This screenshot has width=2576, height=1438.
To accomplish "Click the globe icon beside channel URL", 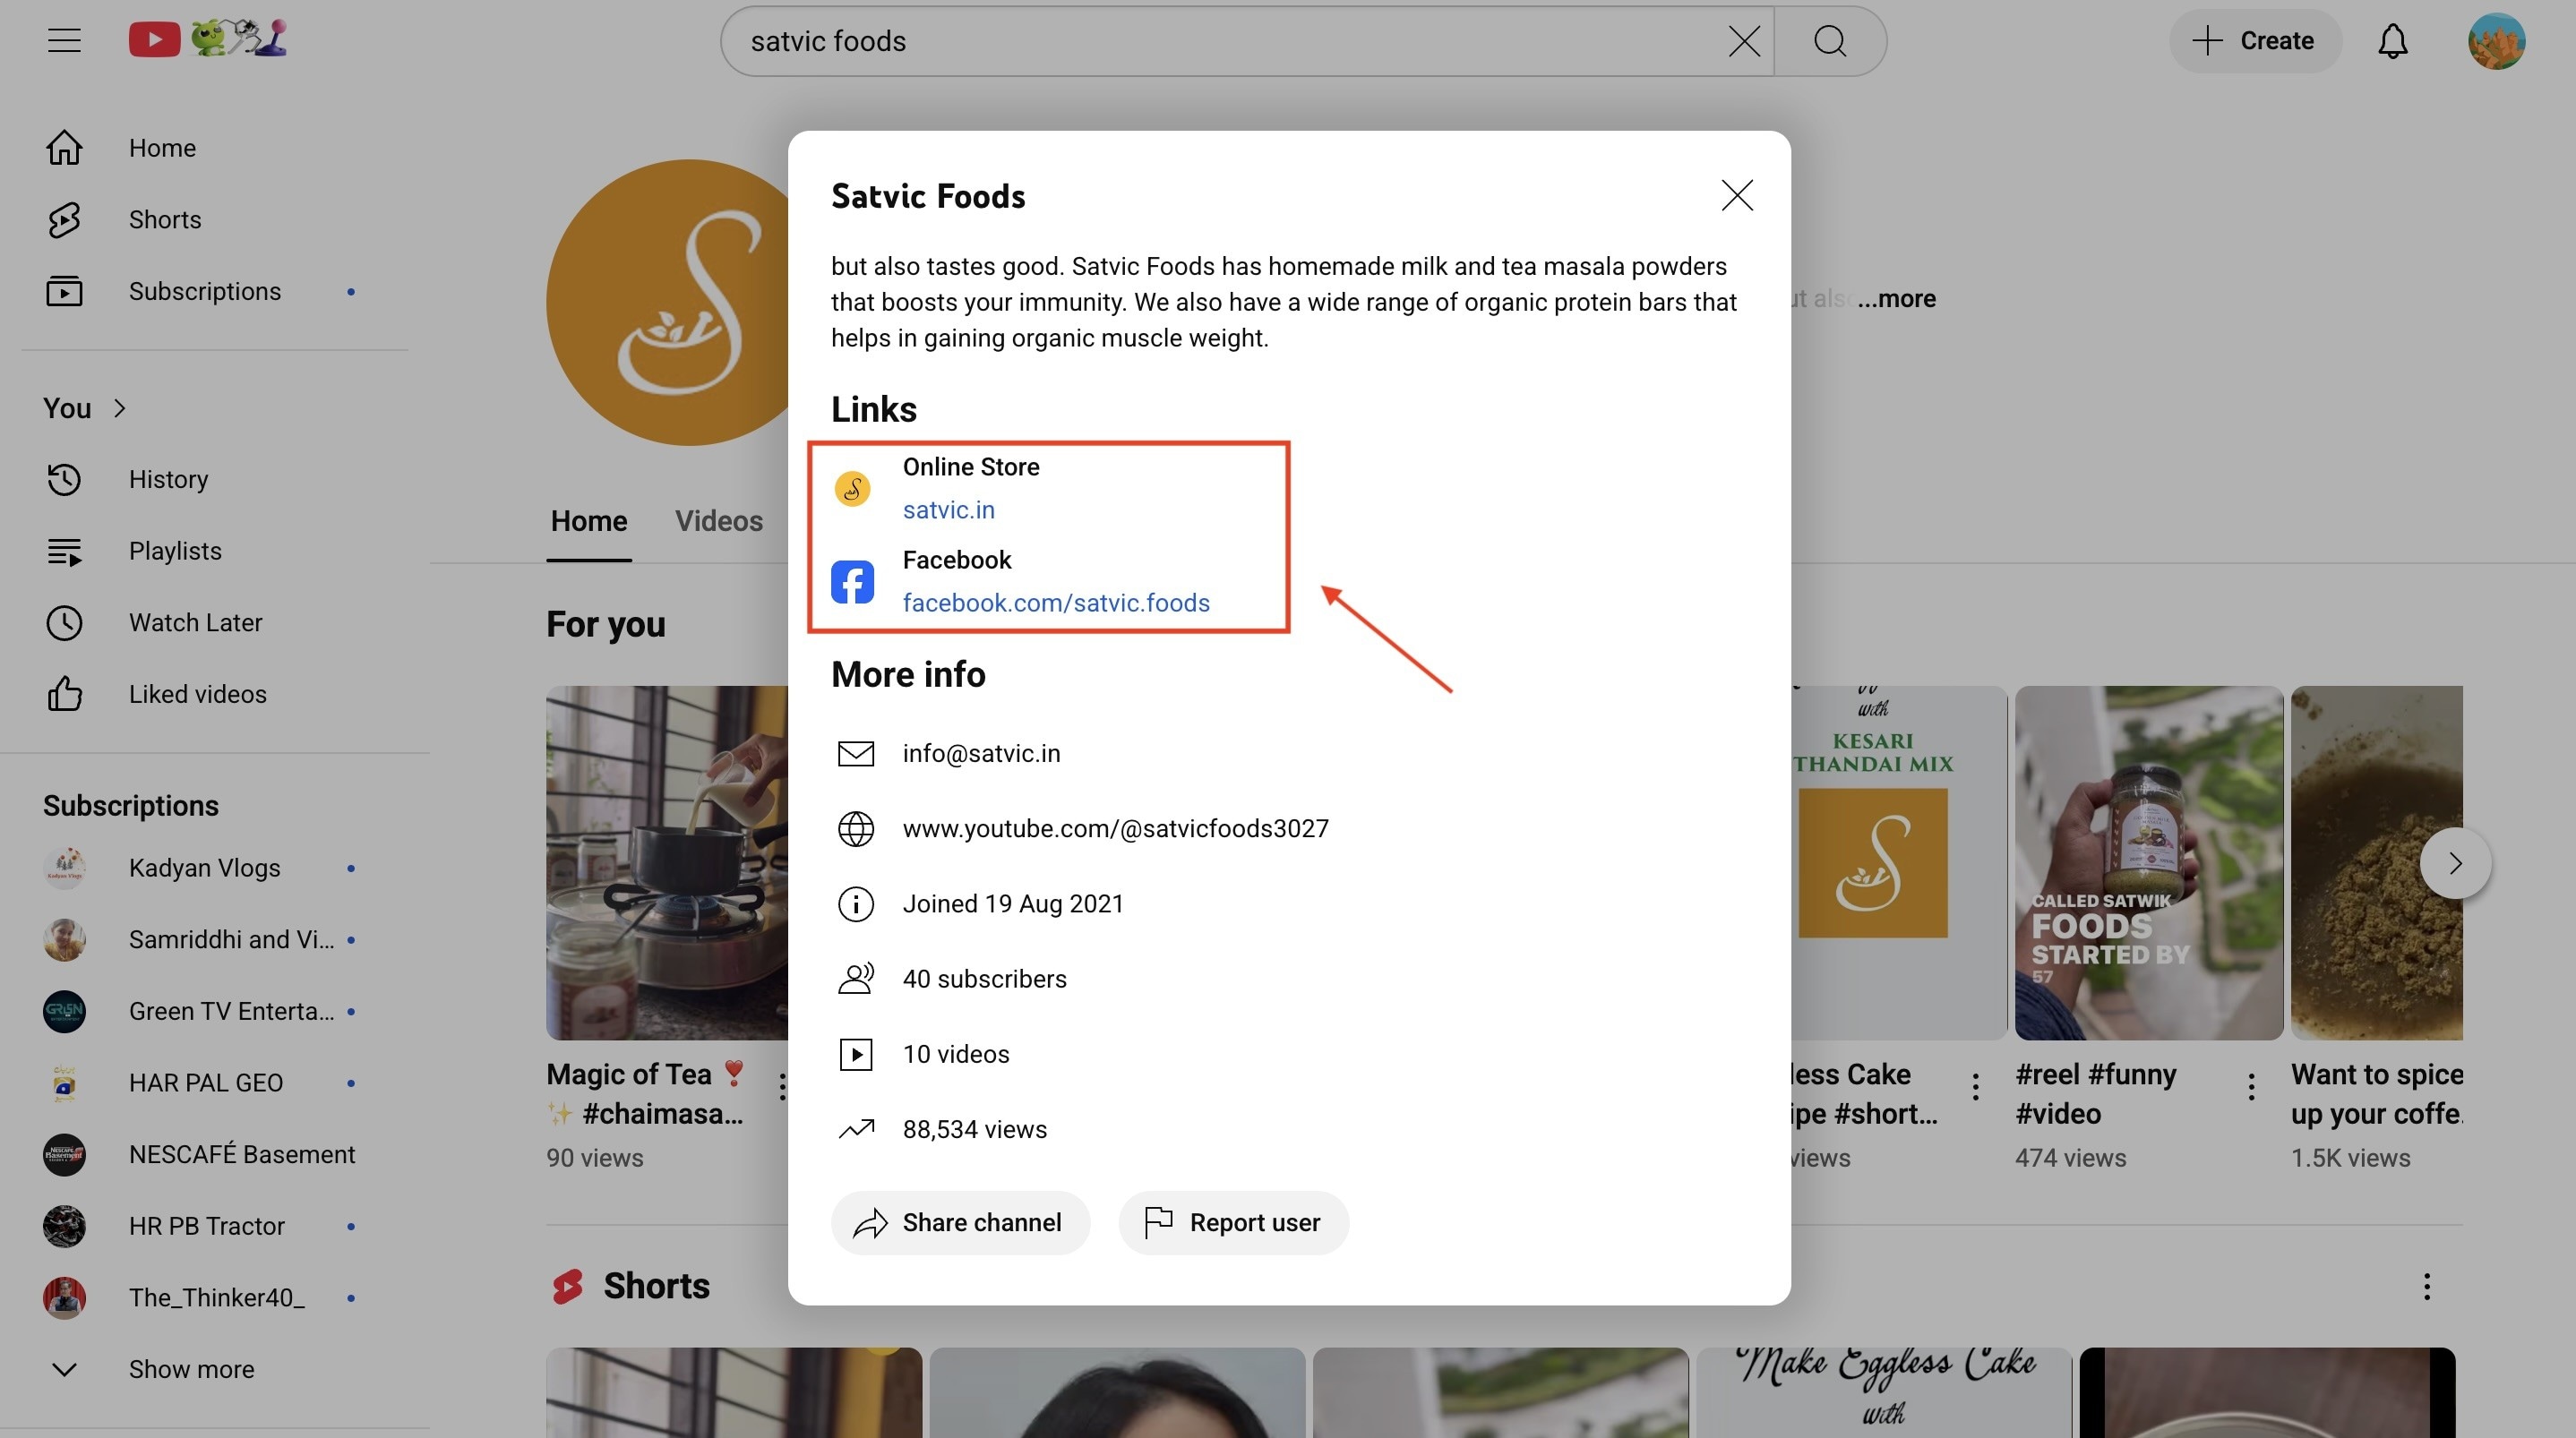I will 856,829.
